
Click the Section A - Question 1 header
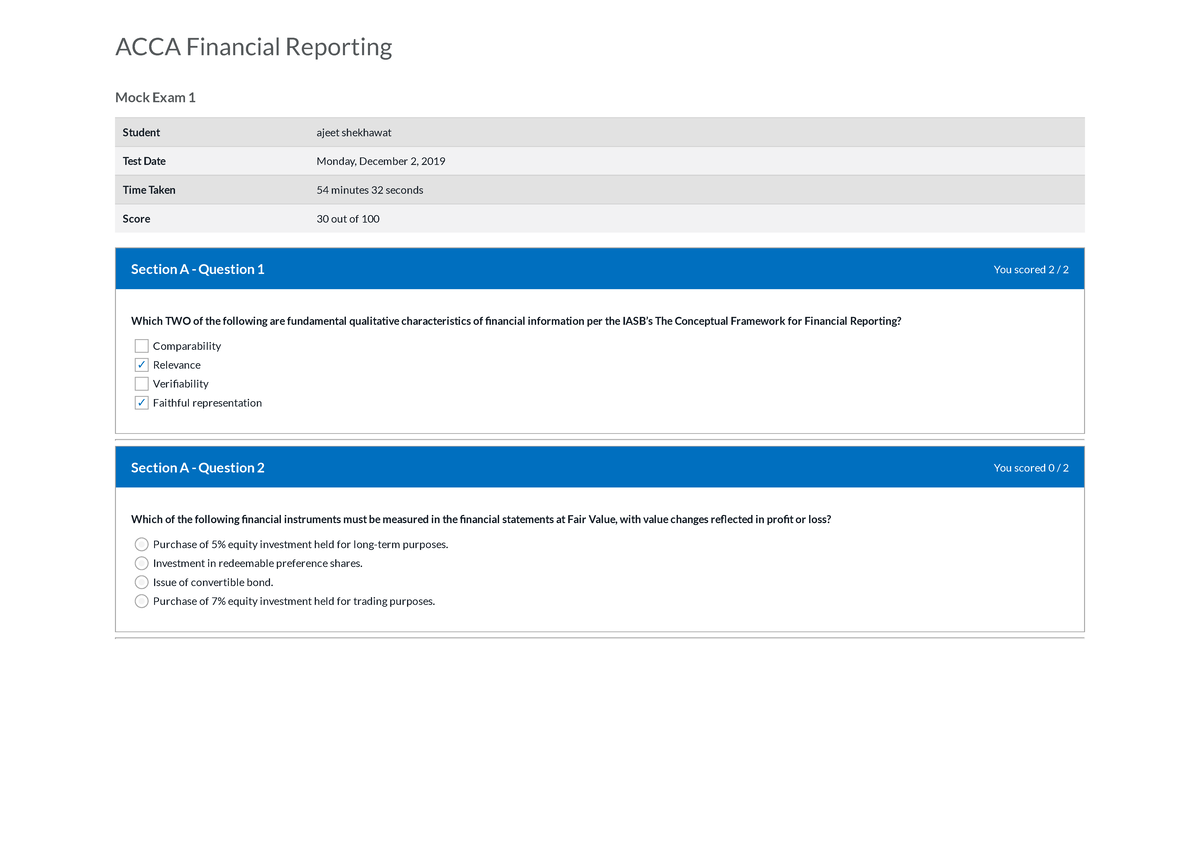197,268
